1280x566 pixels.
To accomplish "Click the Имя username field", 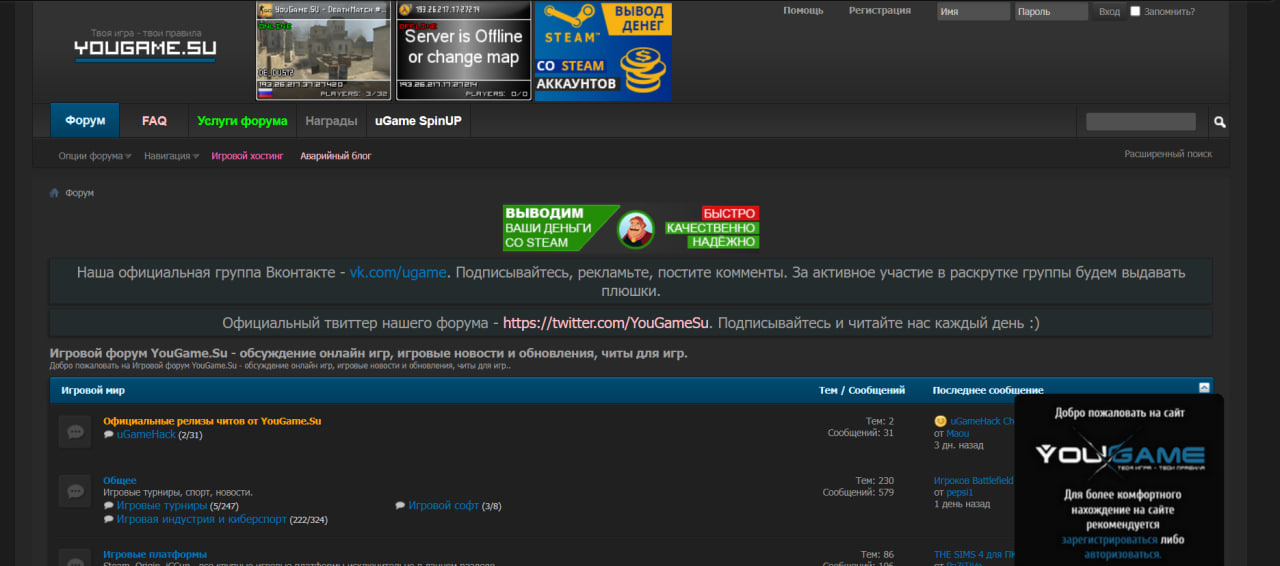I will tap(973, 12).
